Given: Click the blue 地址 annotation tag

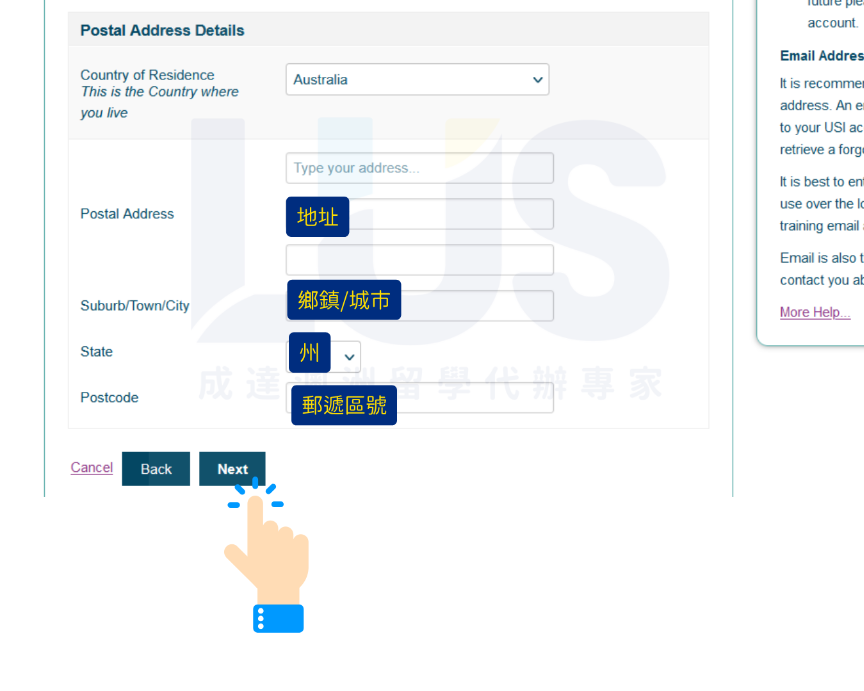Looking at the screenshot, I should [x=317, y=216].
